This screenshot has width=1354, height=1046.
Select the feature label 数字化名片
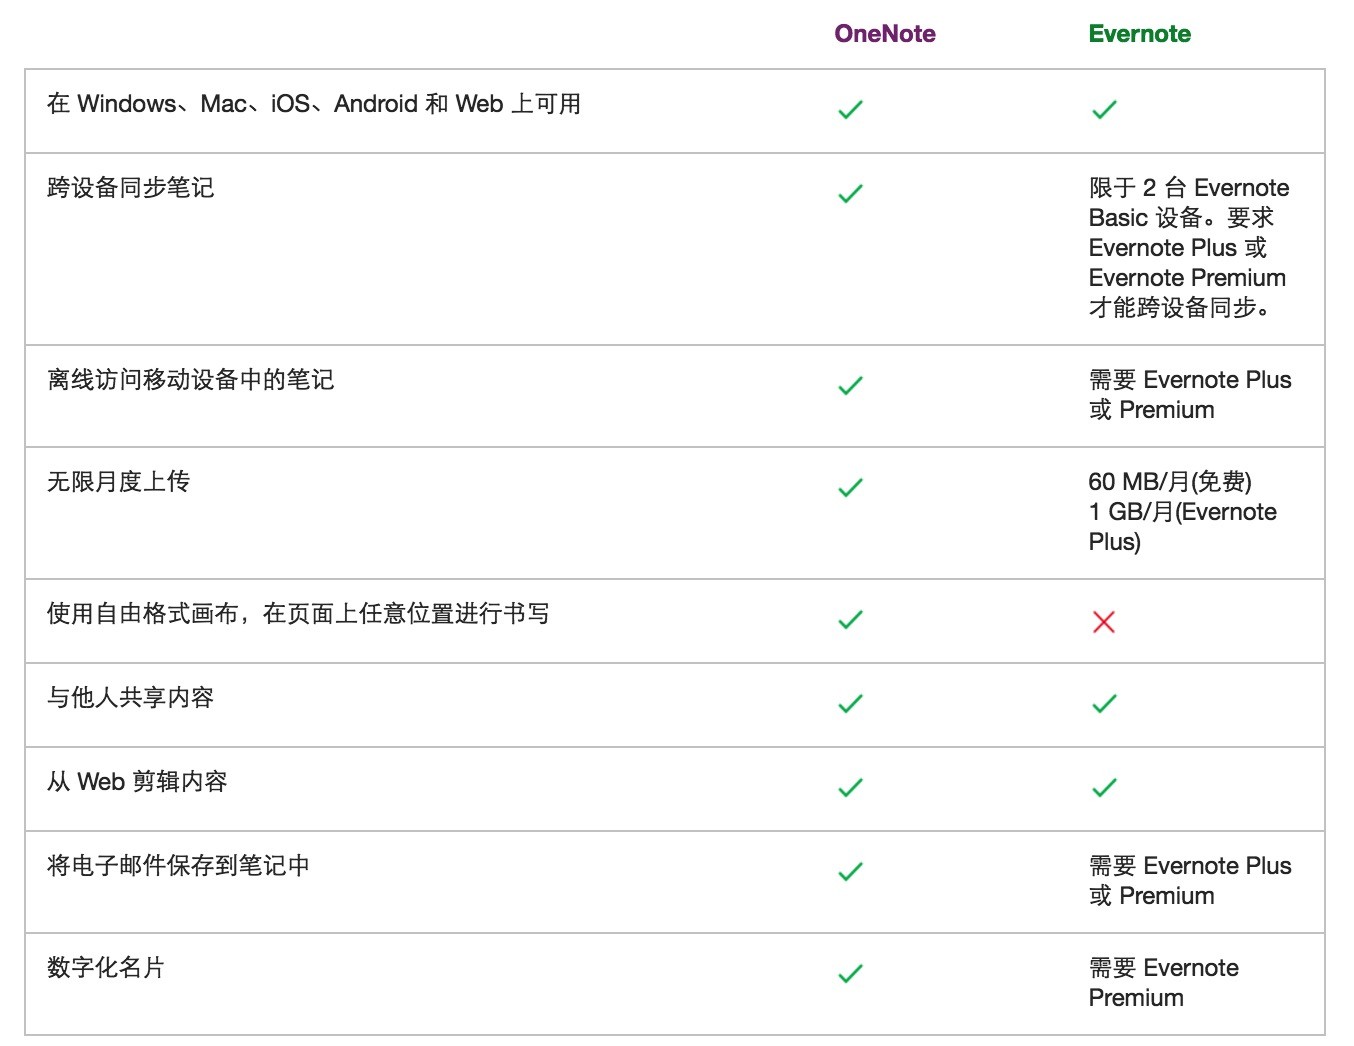pyautogui.click(x=106, y=968)
